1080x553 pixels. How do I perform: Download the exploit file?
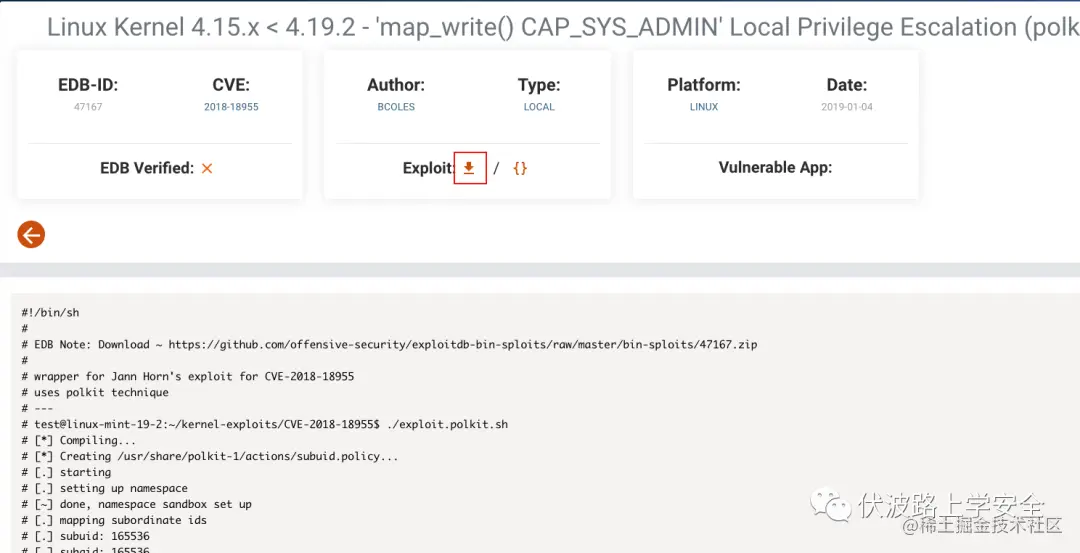tap(469, 167)
